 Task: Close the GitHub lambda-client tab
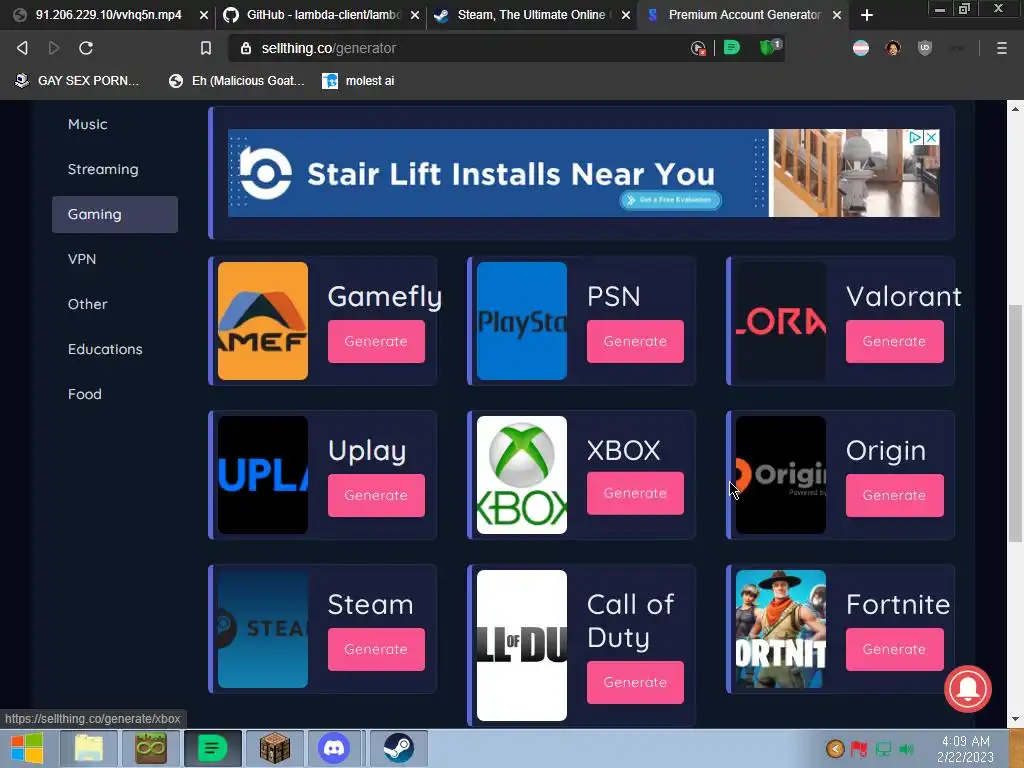point(415,15)
